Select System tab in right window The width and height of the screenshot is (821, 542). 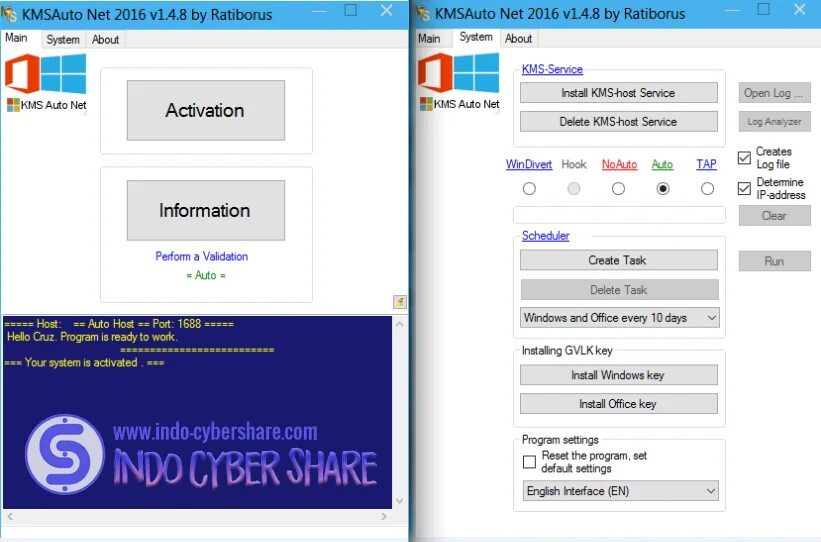(x=475, y=37)
